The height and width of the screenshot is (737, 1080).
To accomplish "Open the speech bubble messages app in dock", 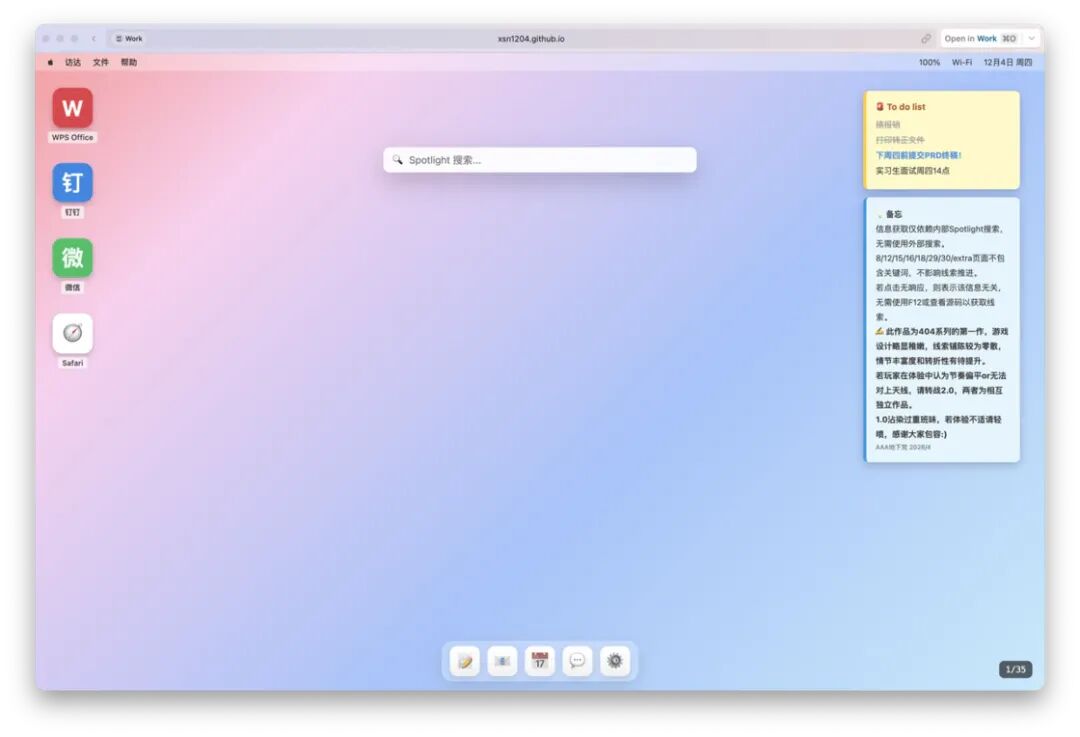I will 577,661.
